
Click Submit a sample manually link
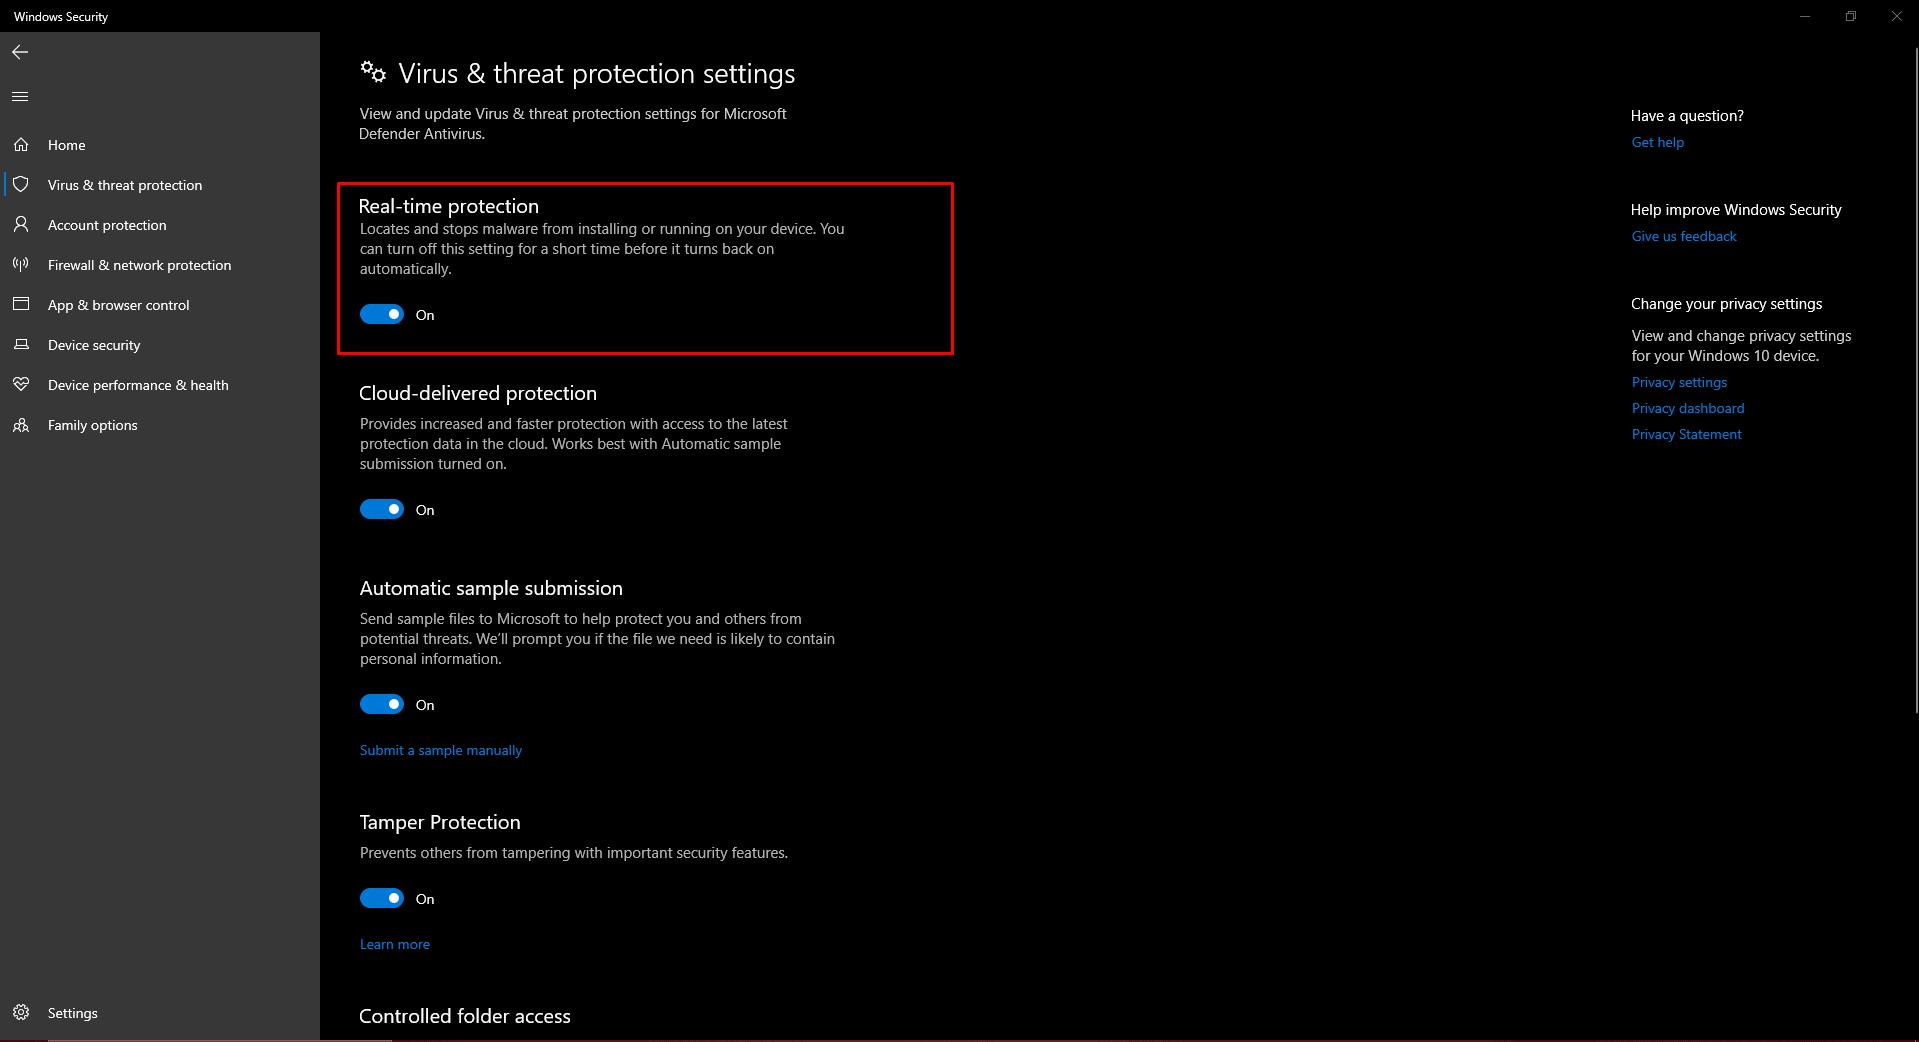[441, 750]
